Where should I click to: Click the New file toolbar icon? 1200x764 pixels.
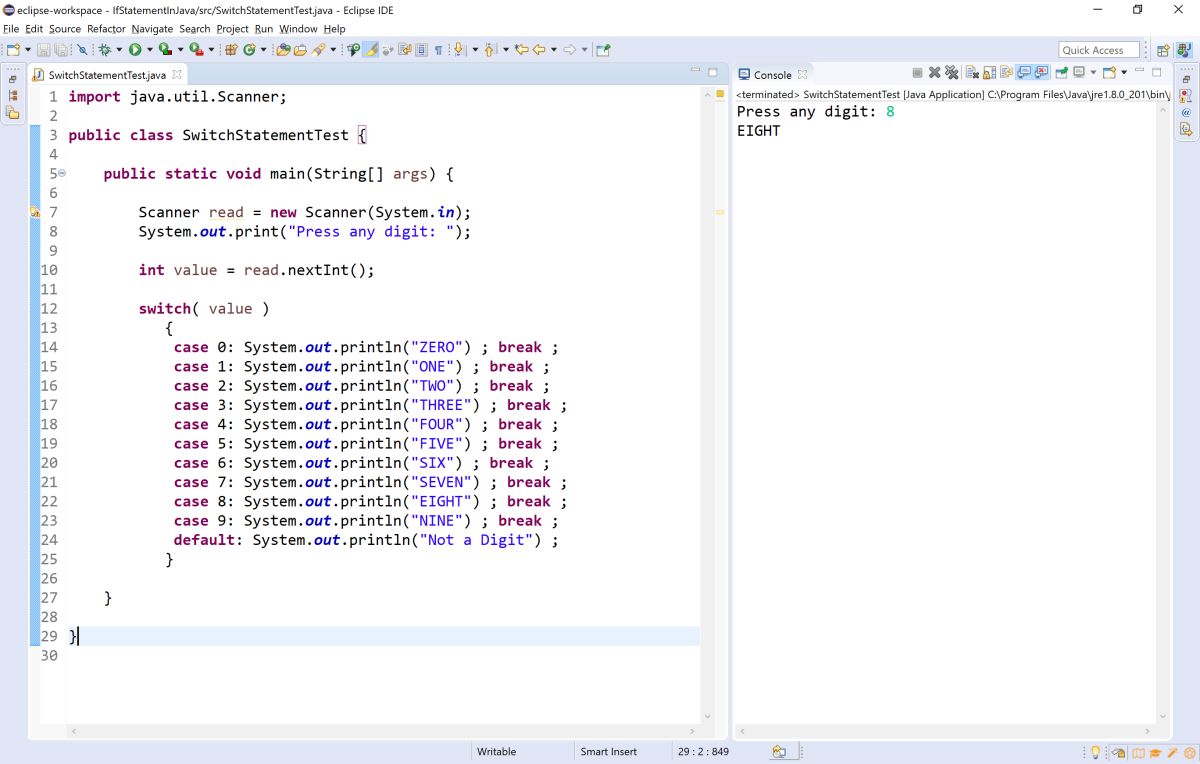coord(13,50)
